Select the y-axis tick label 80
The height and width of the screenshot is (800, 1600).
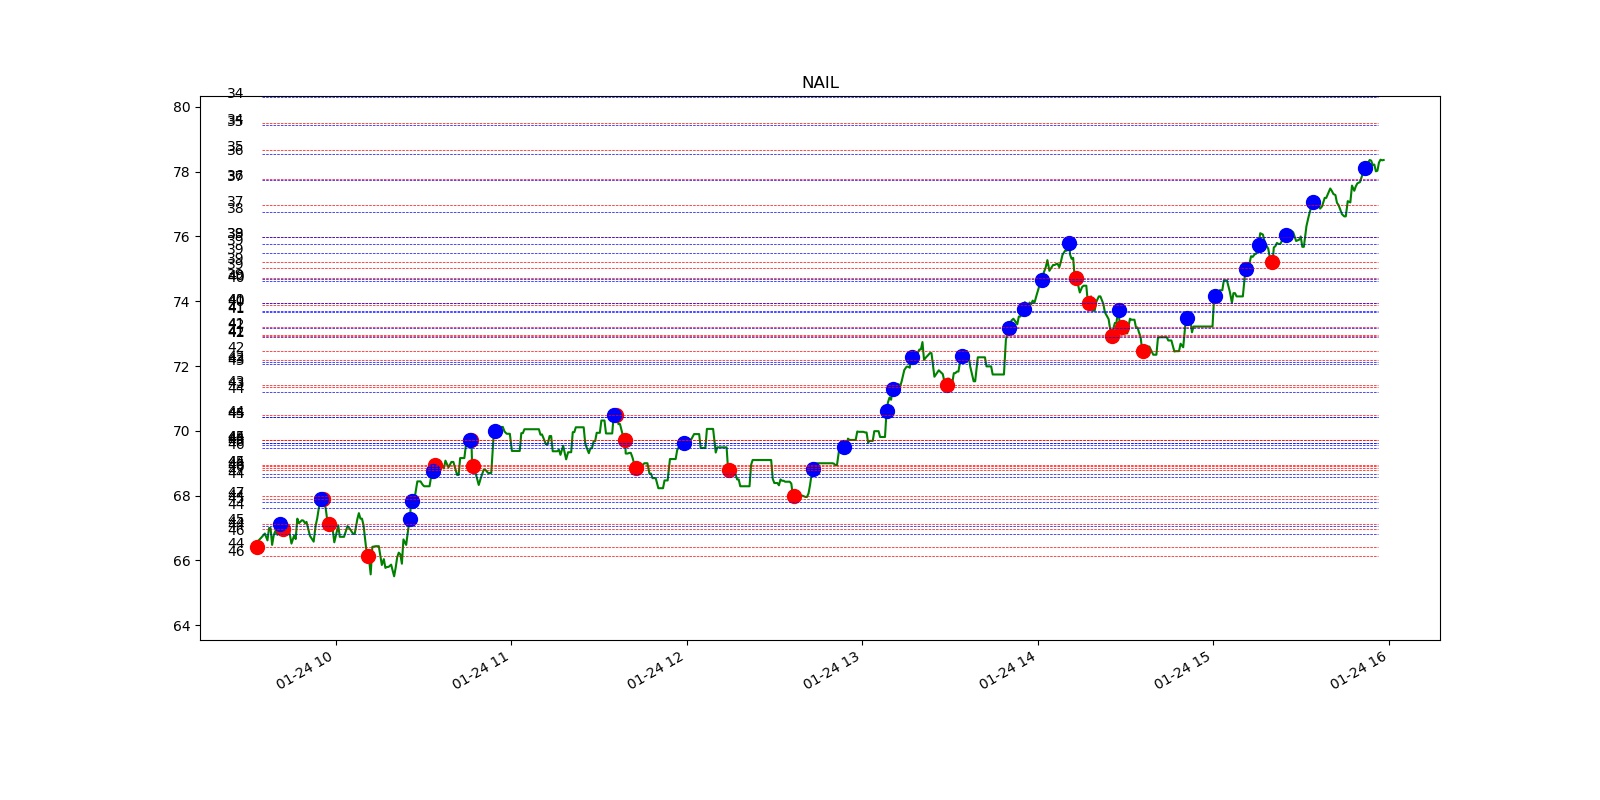coord(181,107)
